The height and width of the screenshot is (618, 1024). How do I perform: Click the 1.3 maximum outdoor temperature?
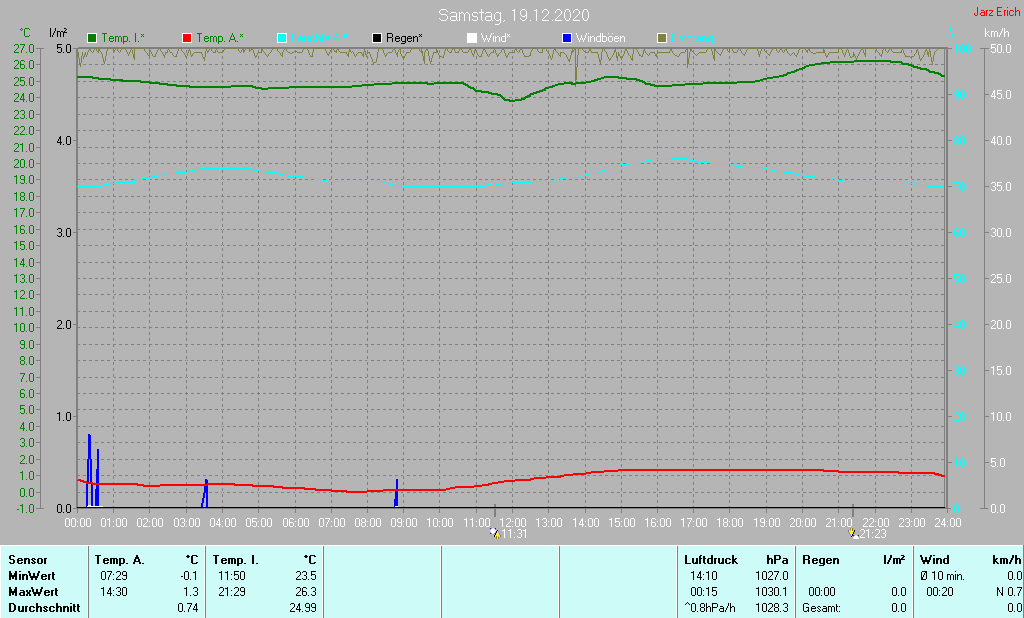click(190, 592)
